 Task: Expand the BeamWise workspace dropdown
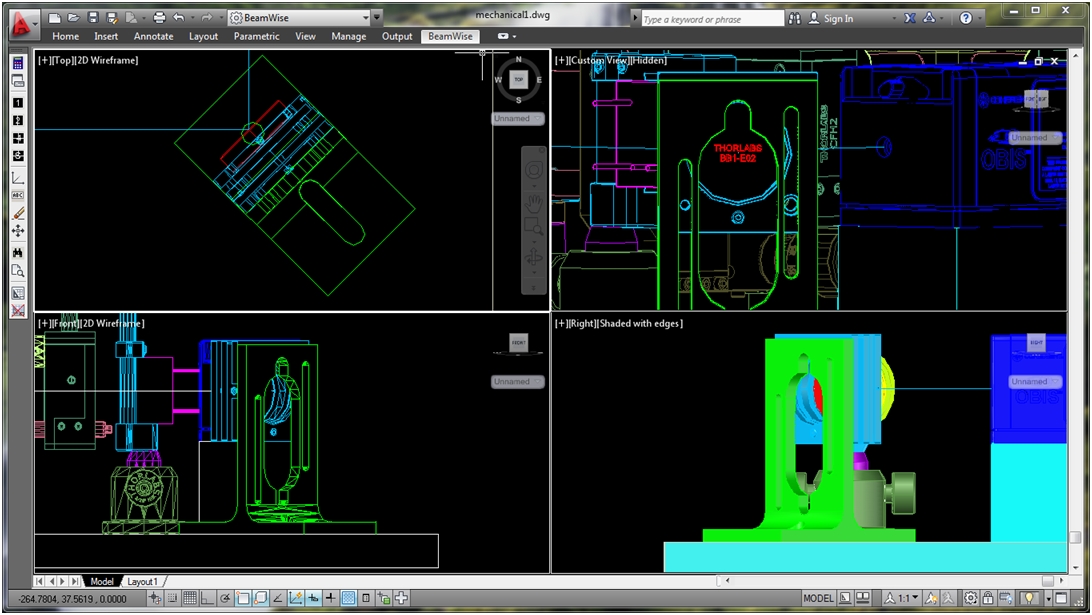tap(376, 18)
